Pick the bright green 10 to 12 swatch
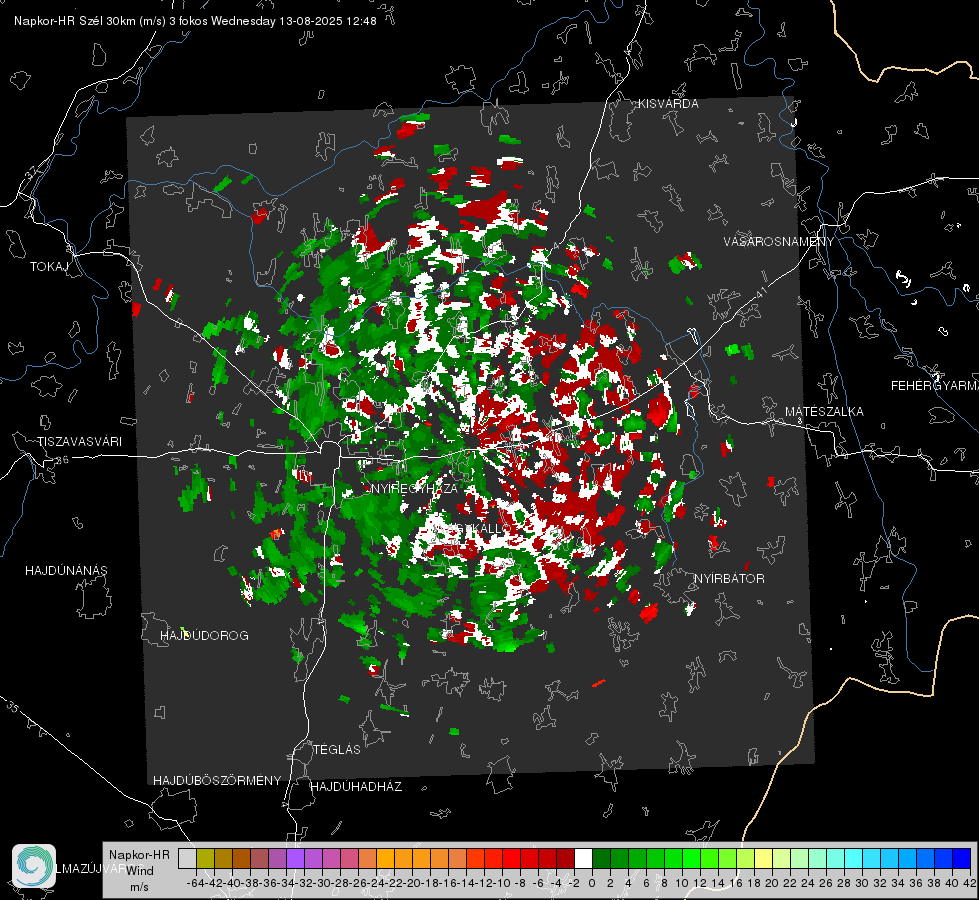Screen dimensions: 979x900 point(692,858)
